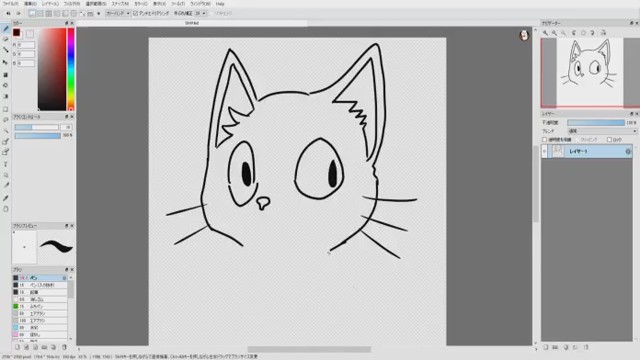Select the ぼかし brush in brush list
Screen dimensions: 640x360
(x=40, y=335)
